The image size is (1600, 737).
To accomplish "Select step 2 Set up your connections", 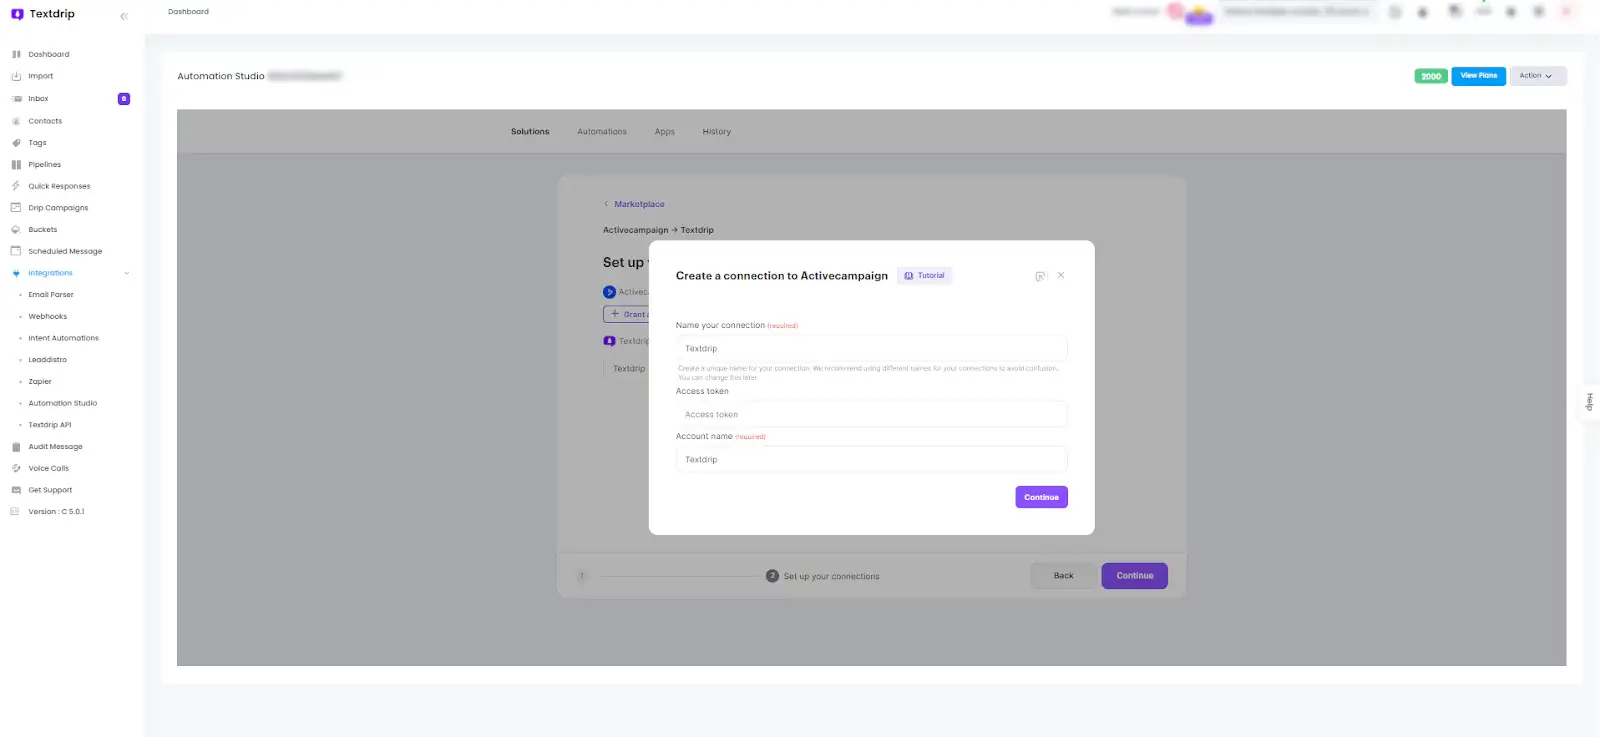I will pos(823,576).
